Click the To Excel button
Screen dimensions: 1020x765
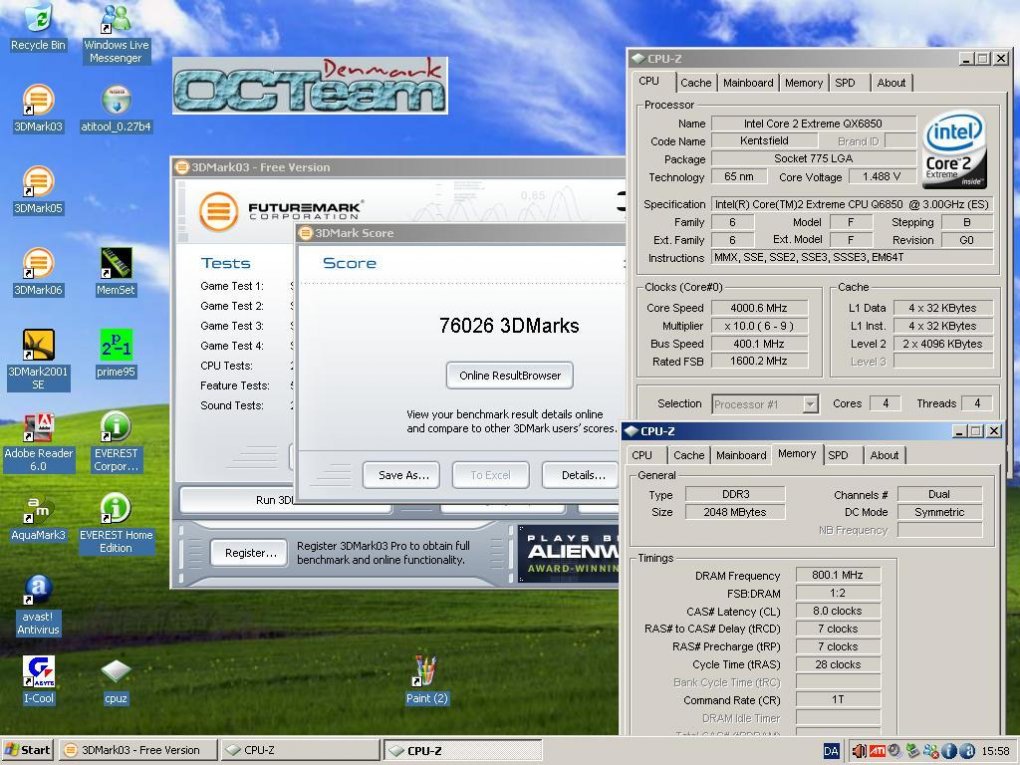490,475
